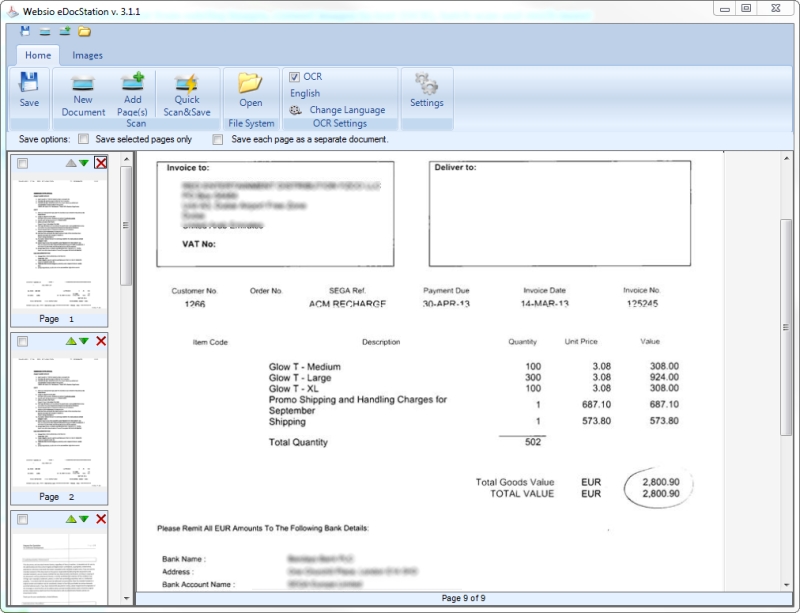This screenshot has height=613, width=800.
Task: Move Page 2 up with green arrow
Action: coord(71,341)
